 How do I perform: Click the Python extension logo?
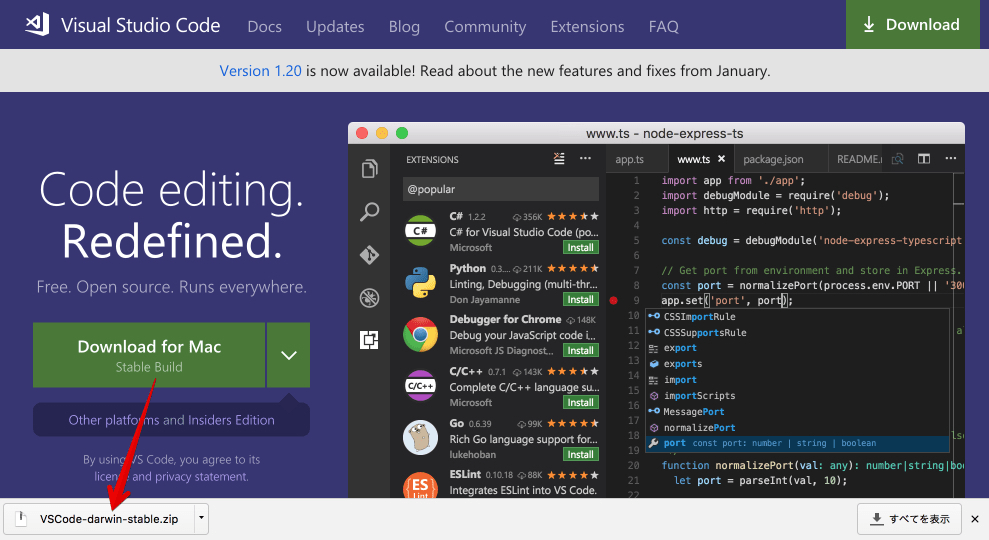[x=421, y=283]
